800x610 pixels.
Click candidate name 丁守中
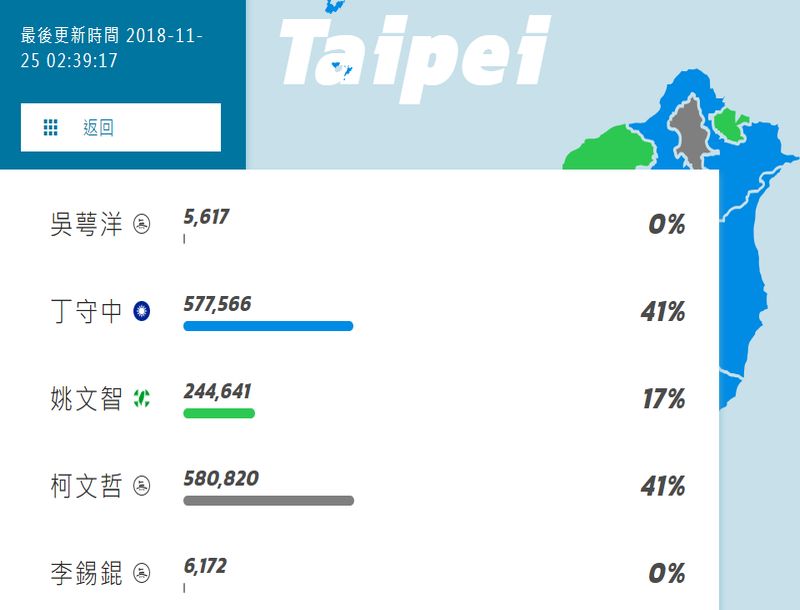86,311
